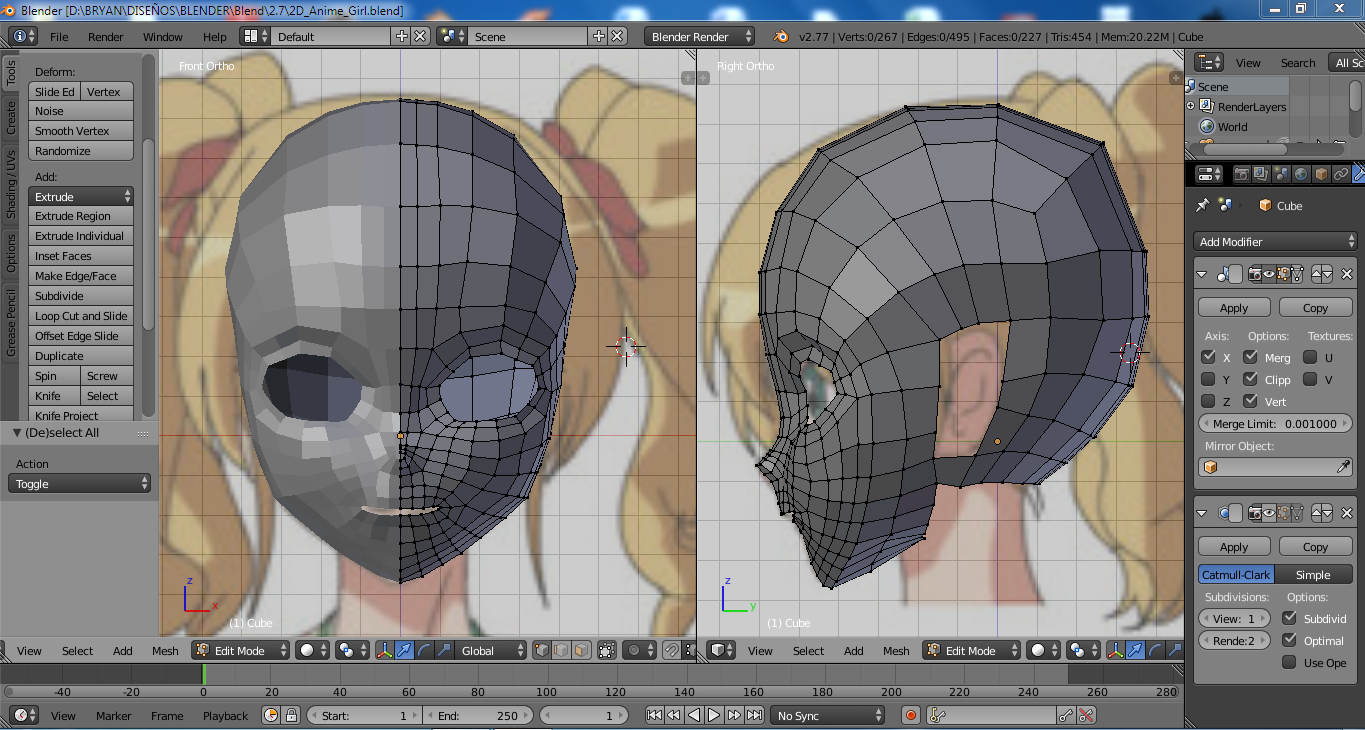This screenshot has height=730, width=1365.
Task: Open the Window menu
Action: tap(163, 36)
